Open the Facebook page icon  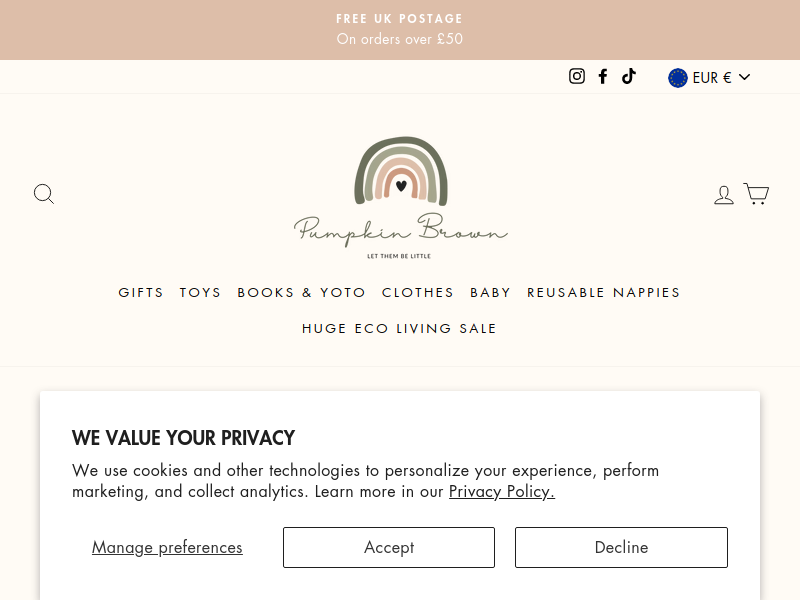click(x=603, y=77)
